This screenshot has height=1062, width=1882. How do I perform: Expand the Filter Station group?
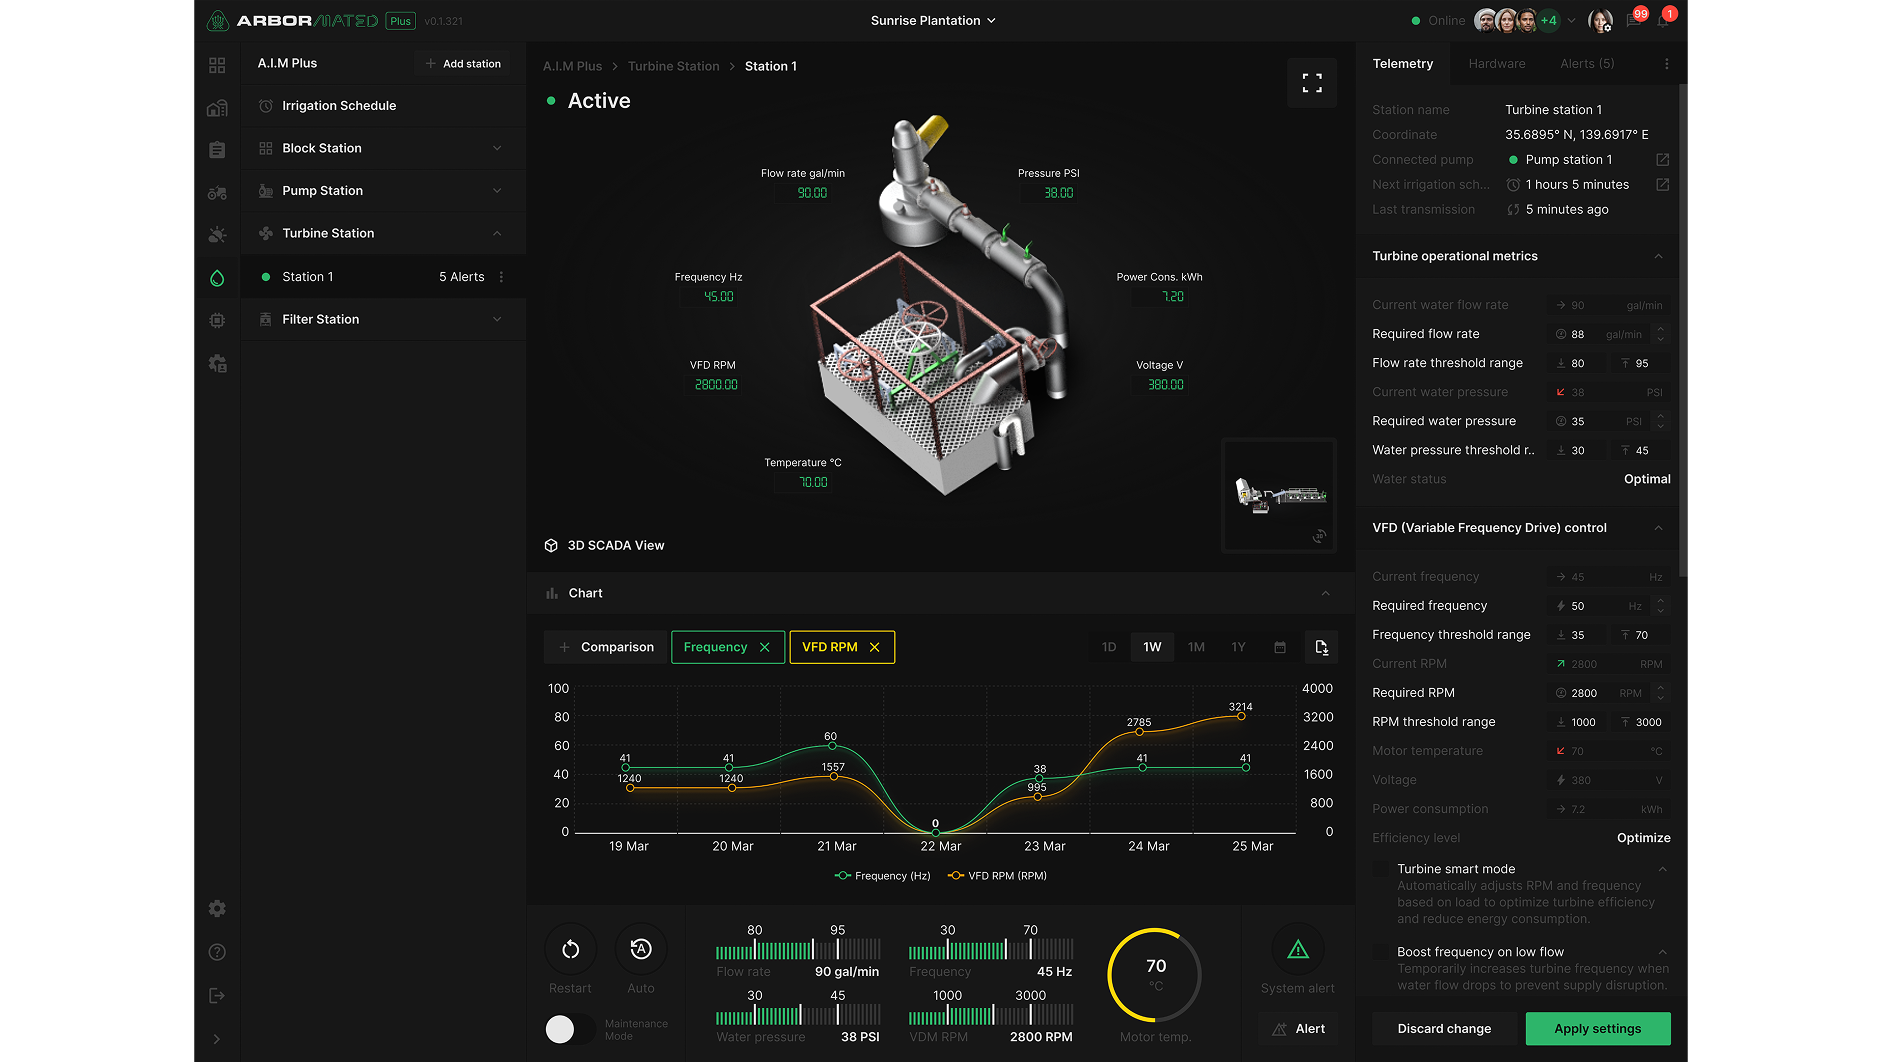coord(383,320)
